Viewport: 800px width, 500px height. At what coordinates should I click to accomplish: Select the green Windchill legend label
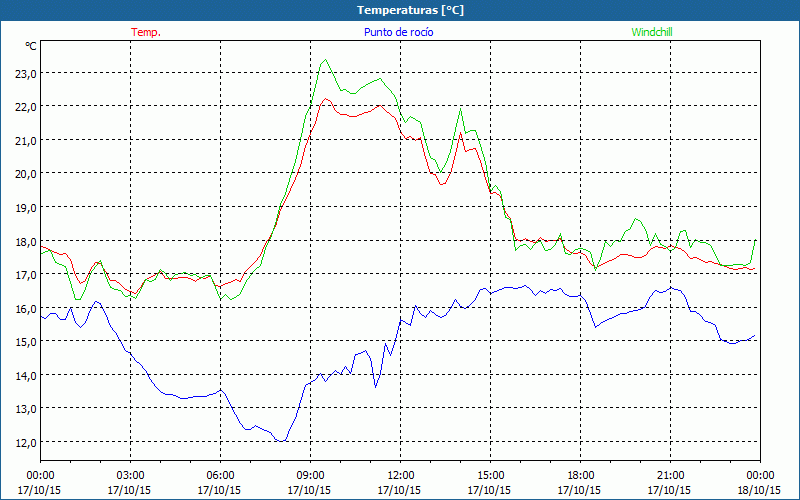point(652,32)
